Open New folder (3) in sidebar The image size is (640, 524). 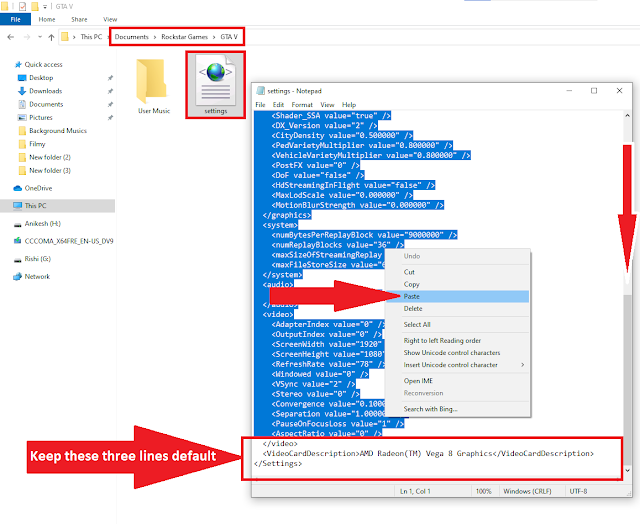click(44, 171)
